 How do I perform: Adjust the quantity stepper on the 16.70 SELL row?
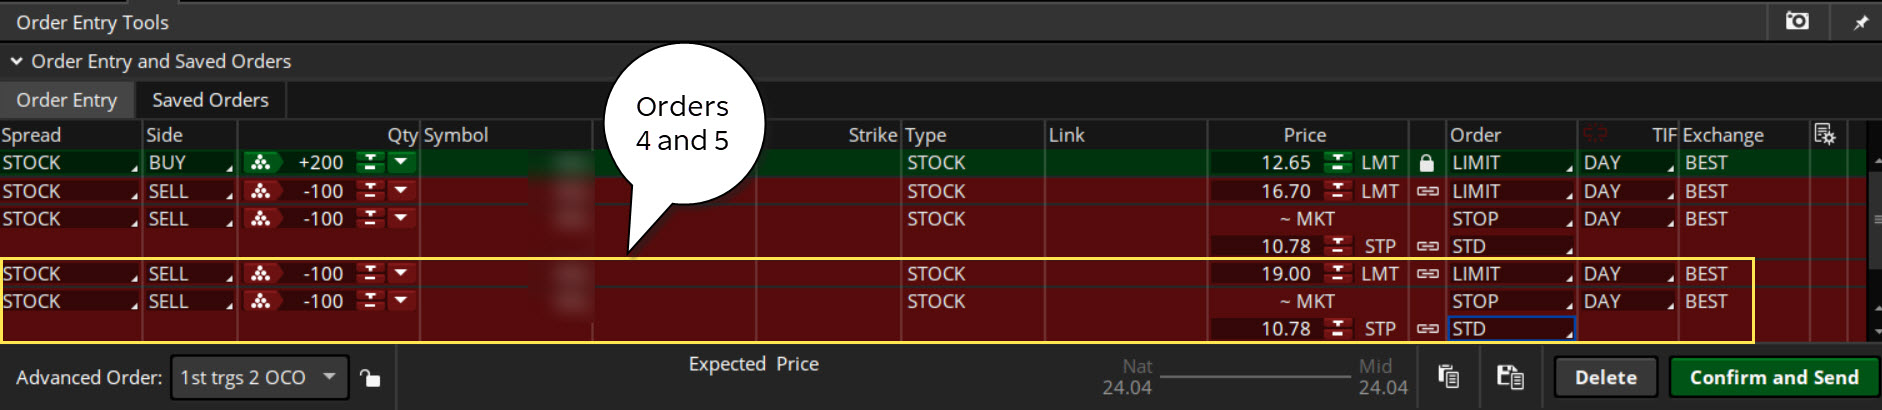[370, 191]
